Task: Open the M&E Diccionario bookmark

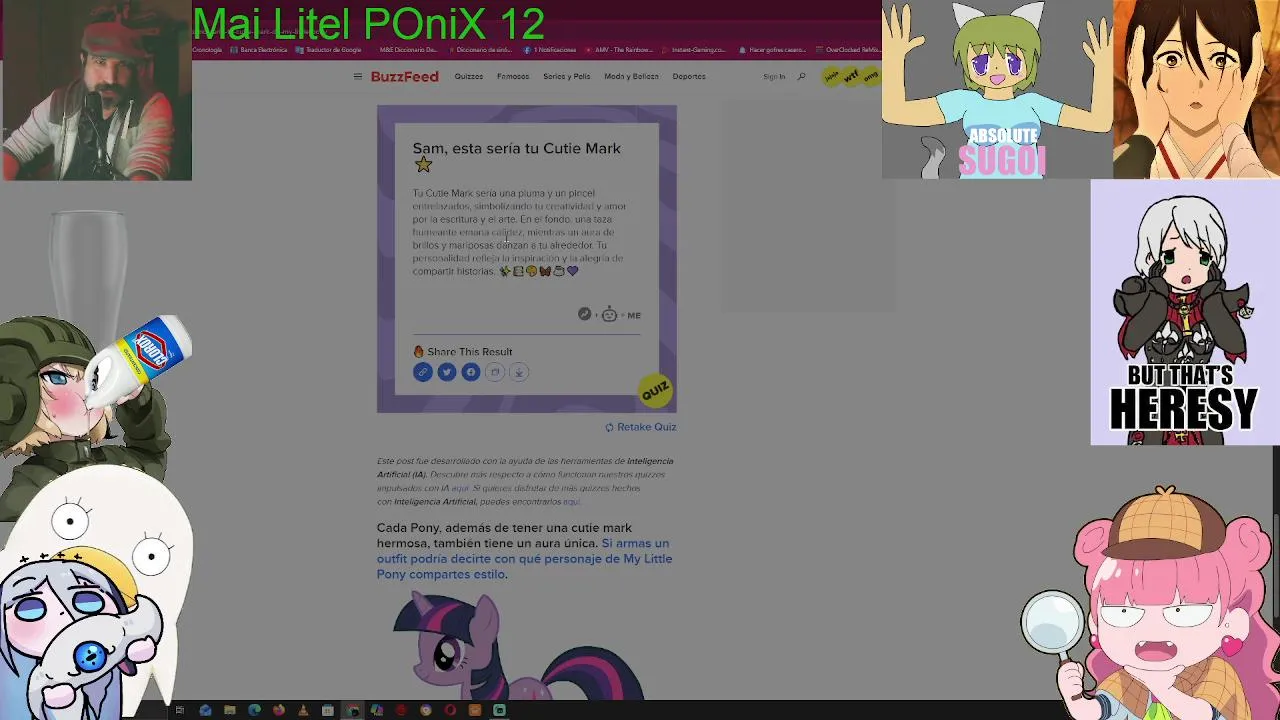Action: (x=407, y=50)
